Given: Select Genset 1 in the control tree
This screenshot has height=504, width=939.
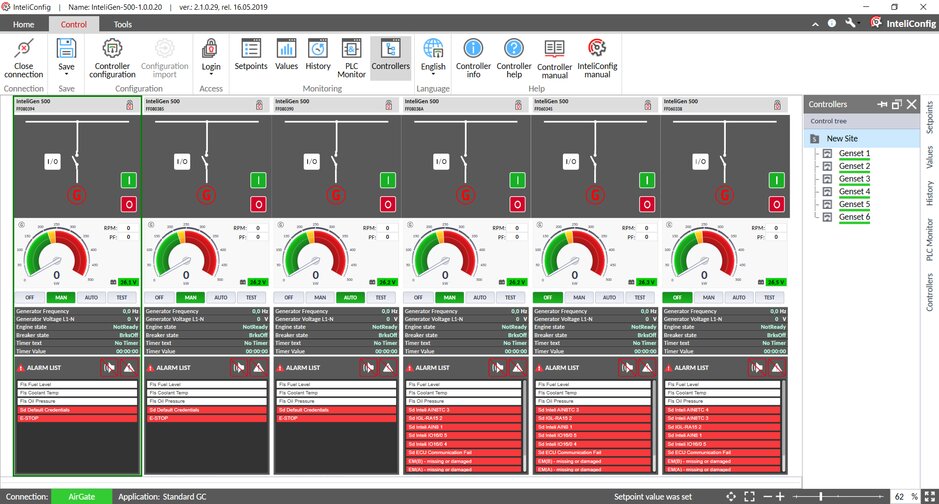Looking at the screenshot, I should [x=854, y=153].
